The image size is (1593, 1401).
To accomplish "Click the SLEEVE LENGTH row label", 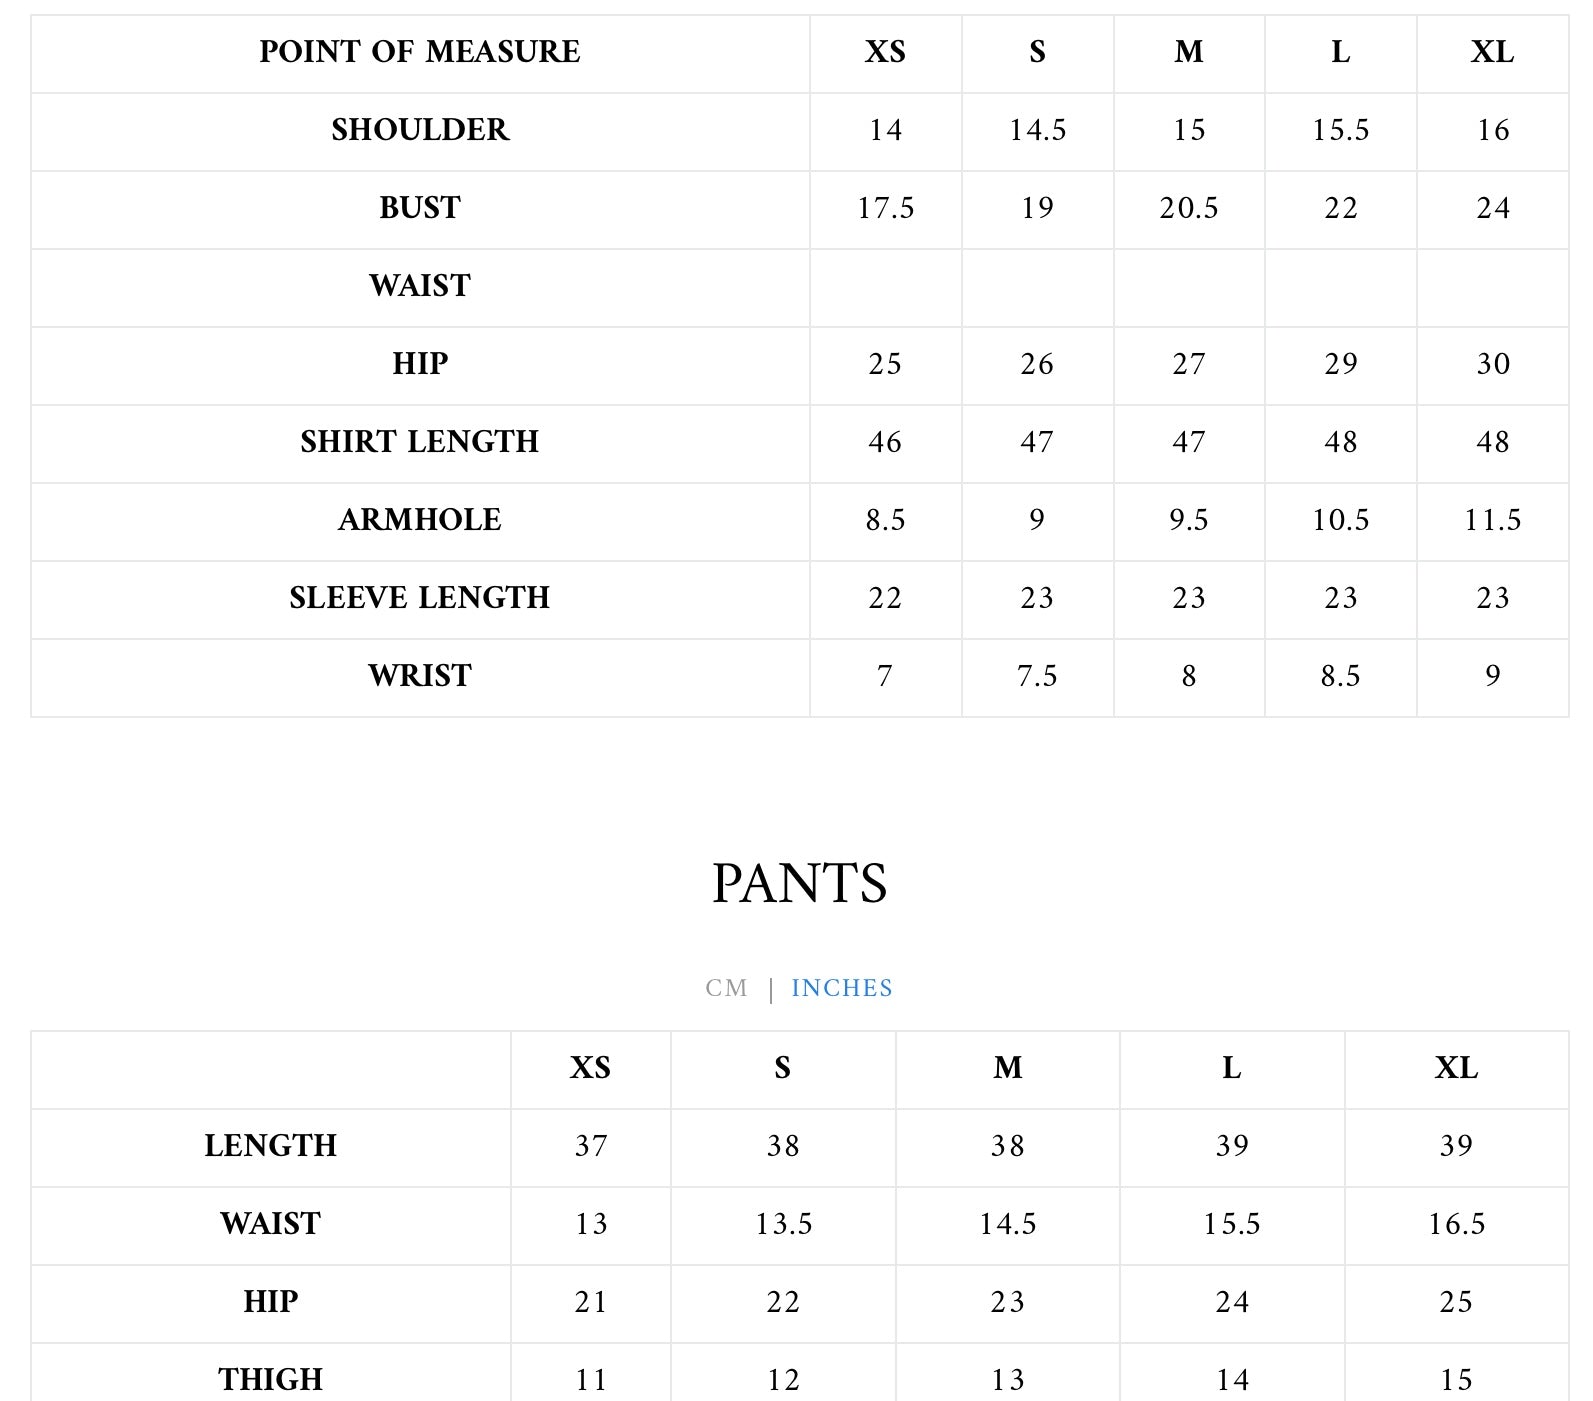I will pyautogui.click(x=420, y=598).
